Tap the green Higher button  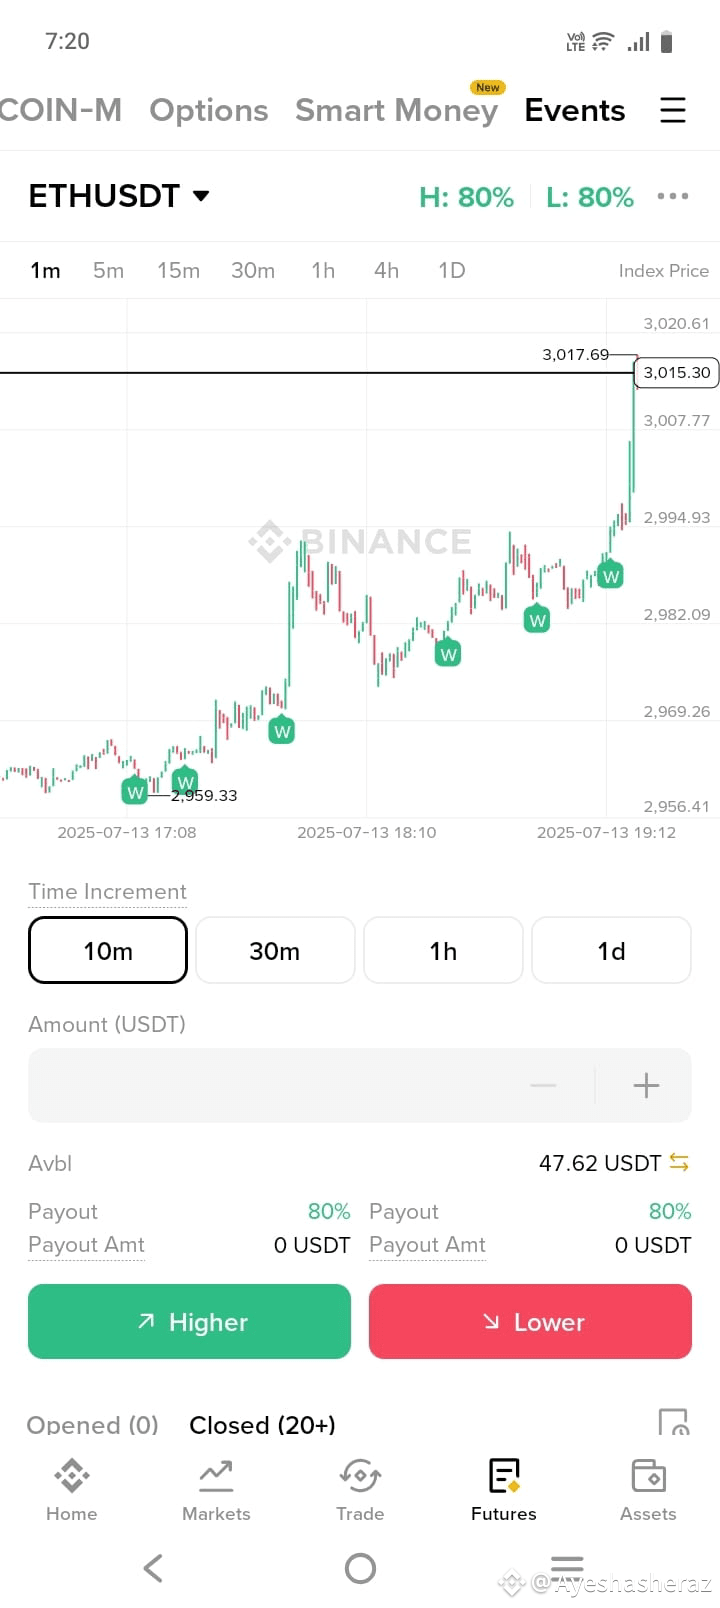[189, 1321]
